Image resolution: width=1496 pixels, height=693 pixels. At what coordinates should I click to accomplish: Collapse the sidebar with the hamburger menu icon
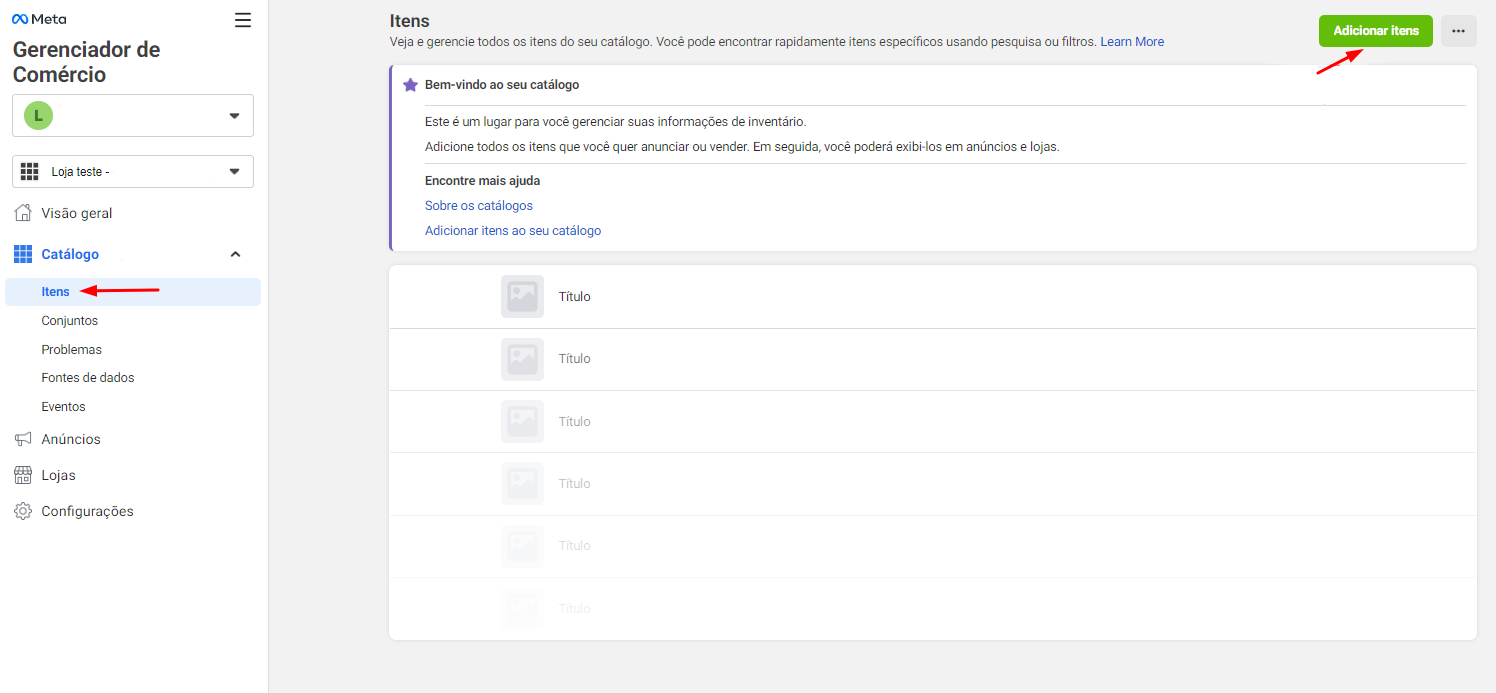coord(243,20)
